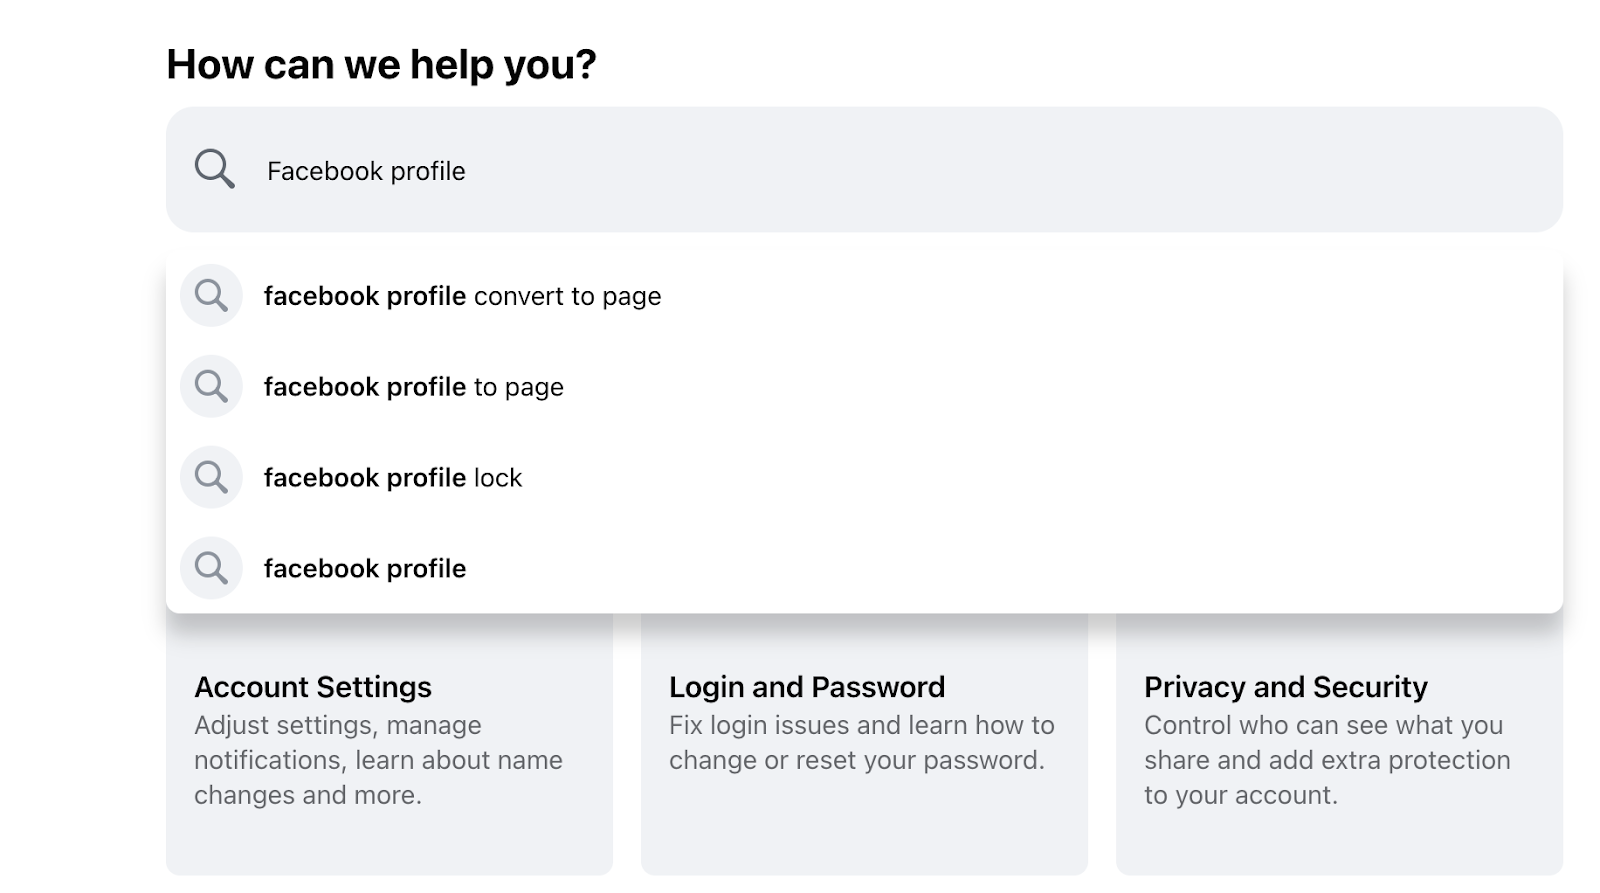1600x893 pixels.
Task: Click the magnifier icon in the search bar
Action: (214, 170)
